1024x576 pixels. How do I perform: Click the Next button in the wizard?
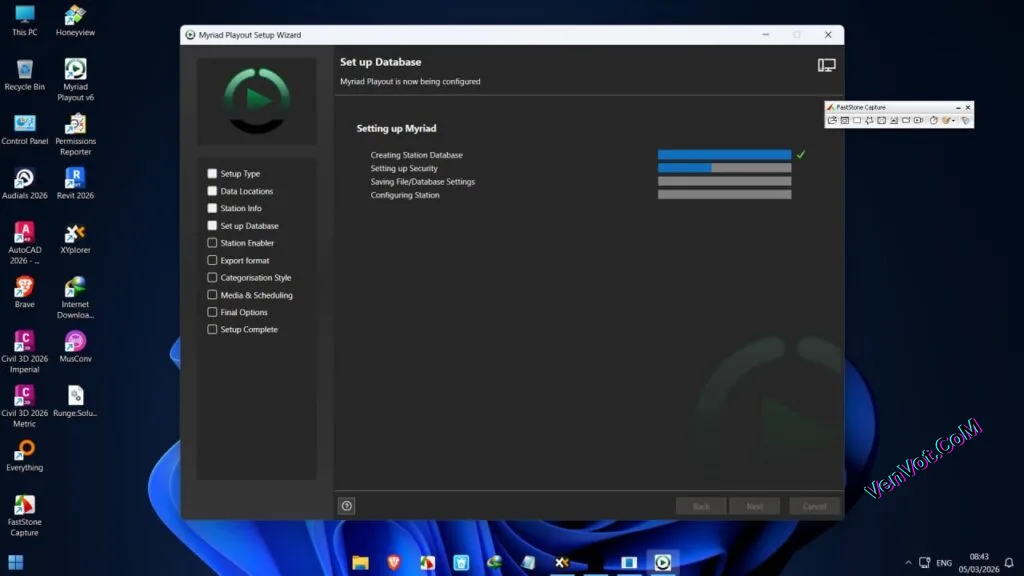[755, 506]
